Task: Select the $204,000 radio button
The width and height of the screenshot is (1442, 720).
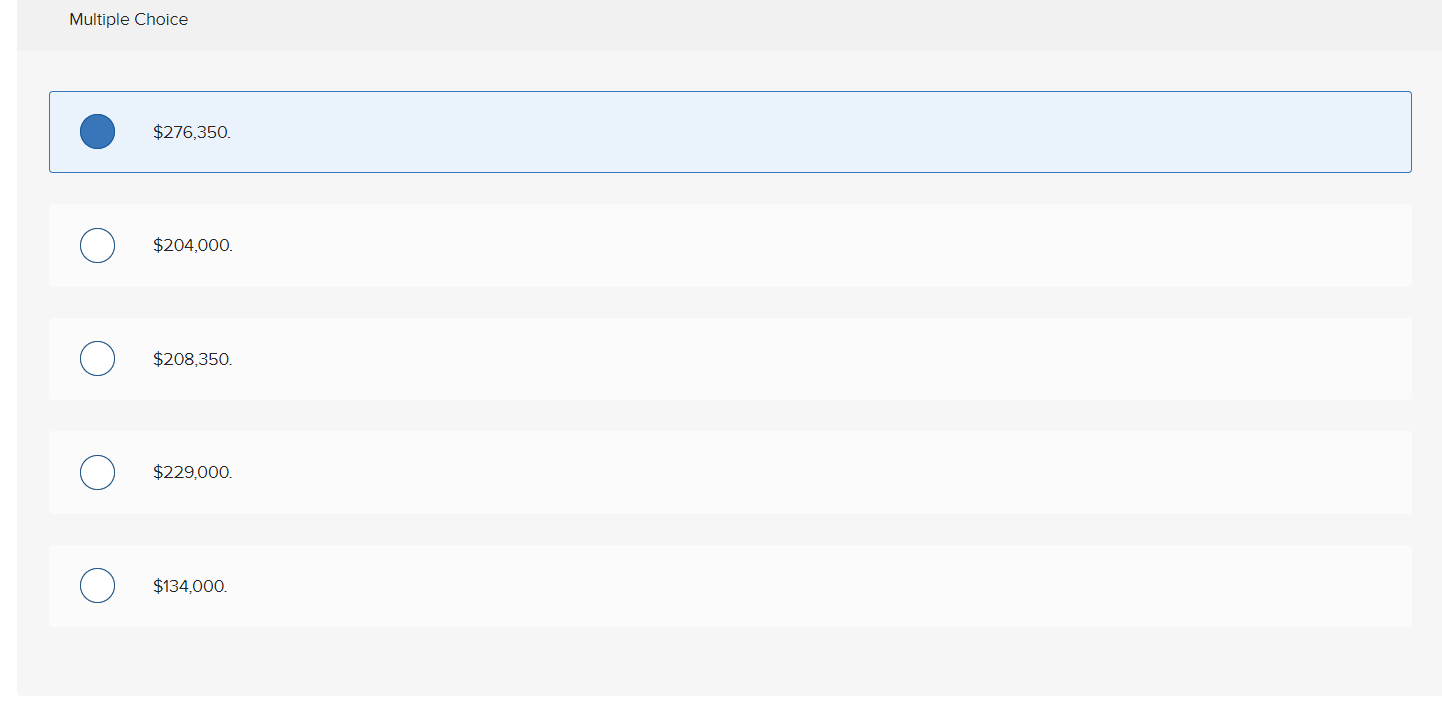Action: pyautogui.click(x=97, y=245)
